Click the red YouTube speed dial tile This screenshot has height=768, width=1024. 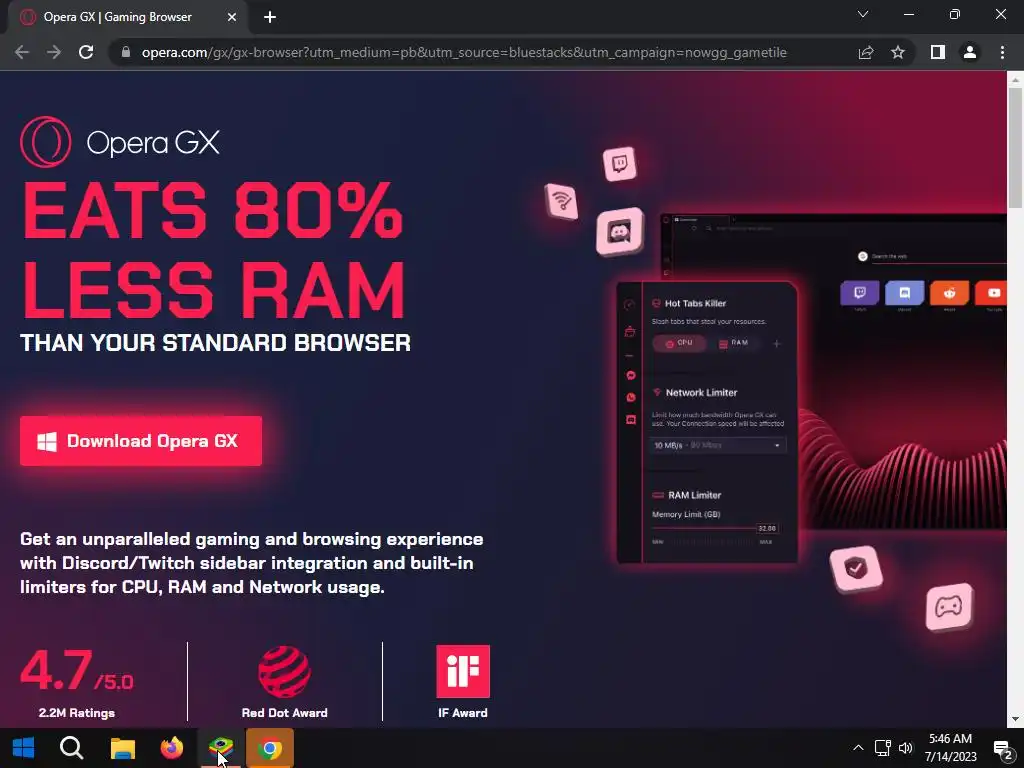coord(991,293)
